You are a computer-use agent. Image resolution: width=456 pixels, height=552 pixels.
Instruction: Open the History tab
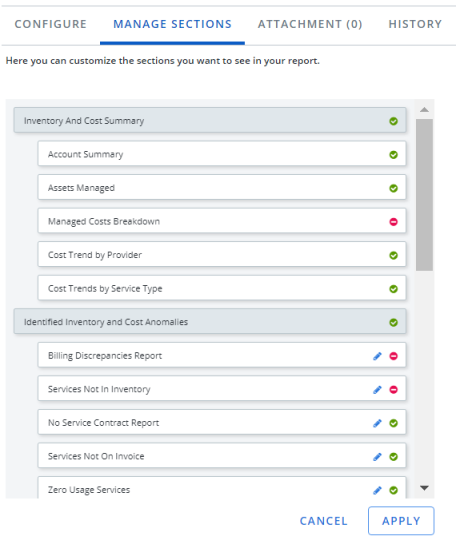[415, 24]
